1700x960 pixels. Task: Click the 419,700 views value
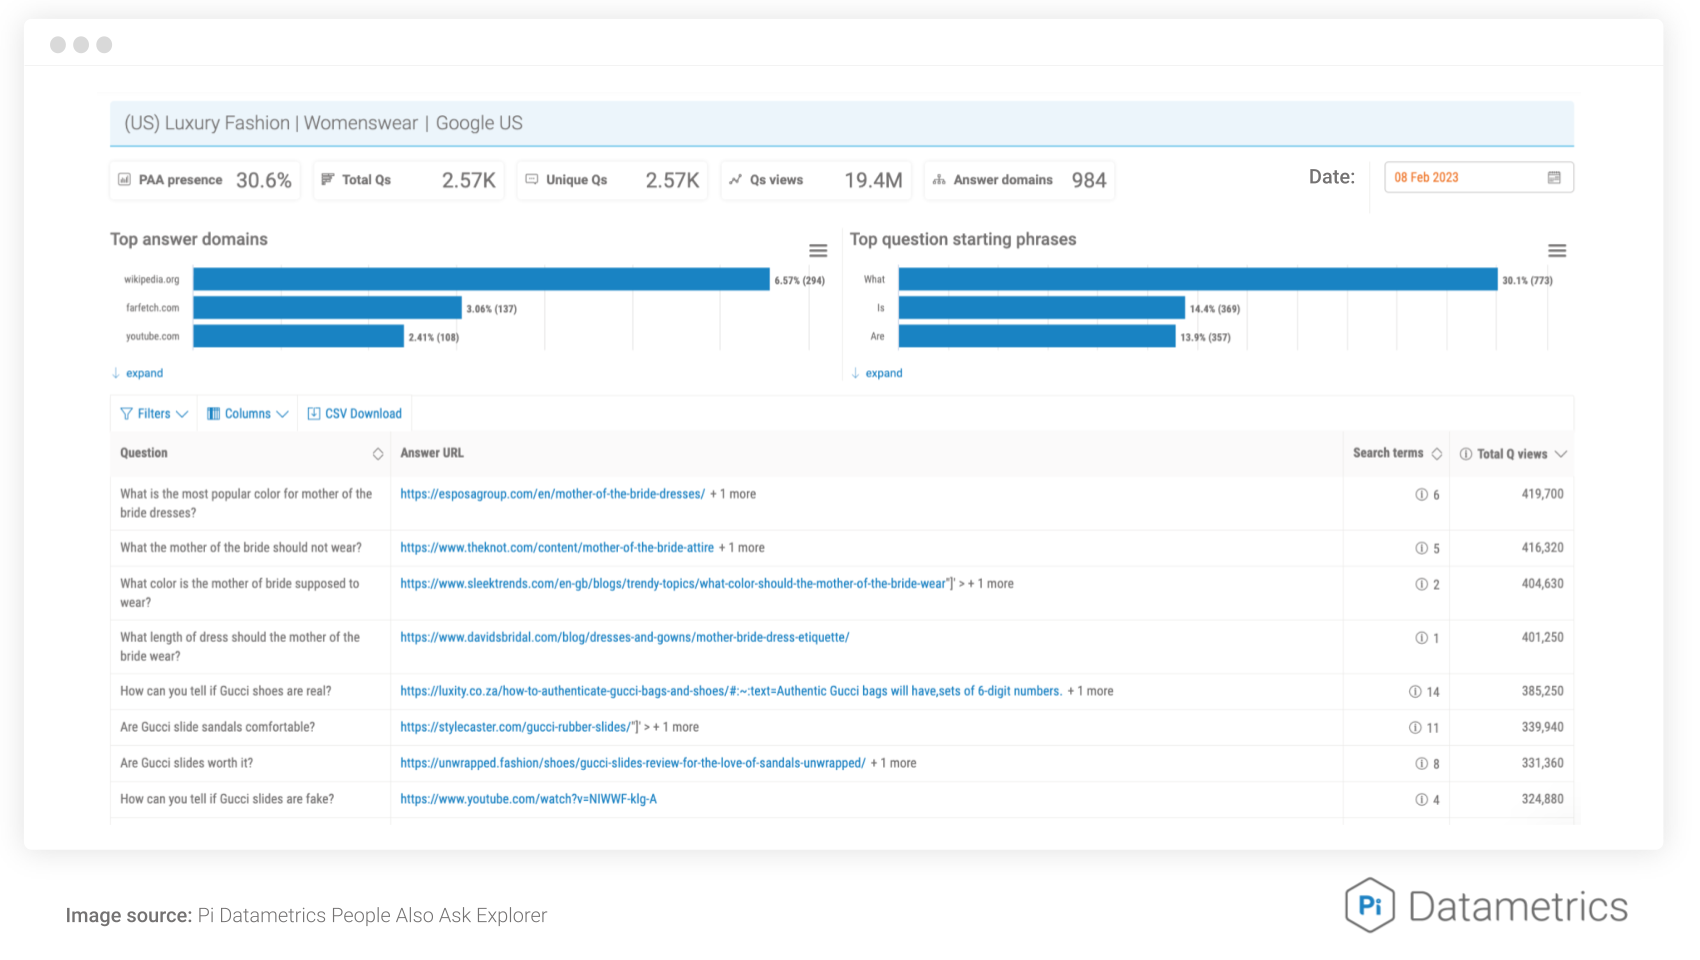pos(1542,494)
